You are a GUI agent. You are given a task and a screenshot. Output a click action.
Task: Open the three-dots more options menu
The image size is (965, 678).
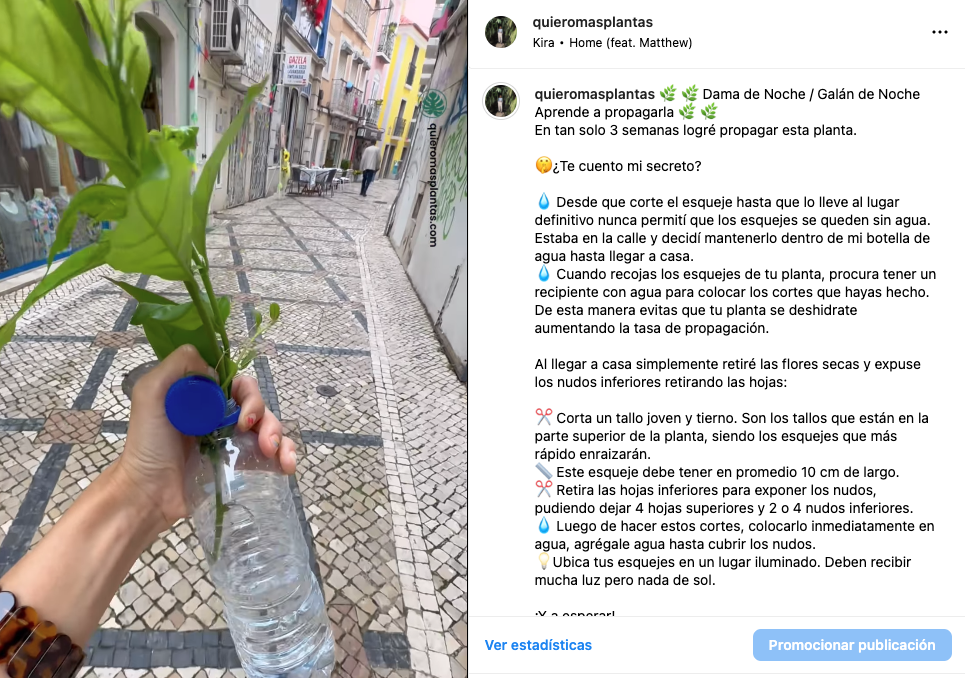(x=939, y=32)
